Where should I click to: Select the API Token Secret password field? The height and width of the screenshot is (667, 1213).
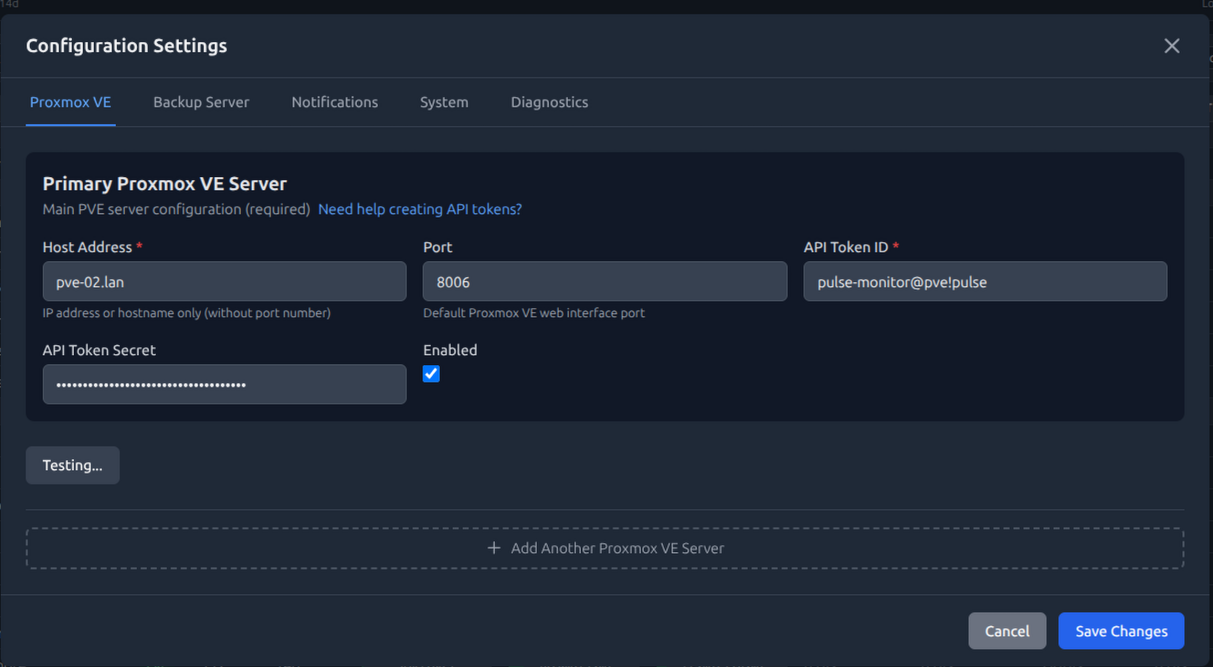point(224,384)
